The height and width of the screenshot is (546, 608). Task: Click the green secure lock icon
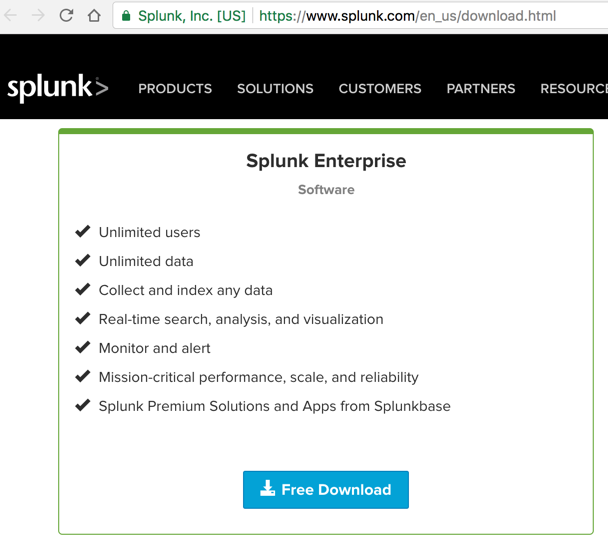point(126,16)
